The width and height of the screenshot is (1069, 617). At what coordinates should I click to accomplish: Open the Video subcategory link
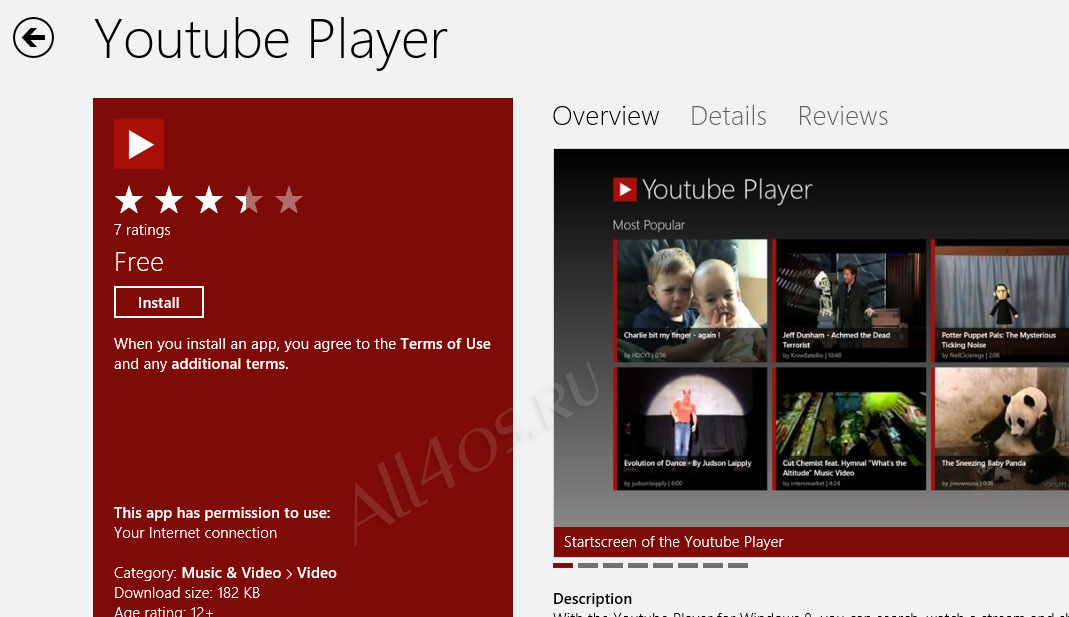[316, 573]
